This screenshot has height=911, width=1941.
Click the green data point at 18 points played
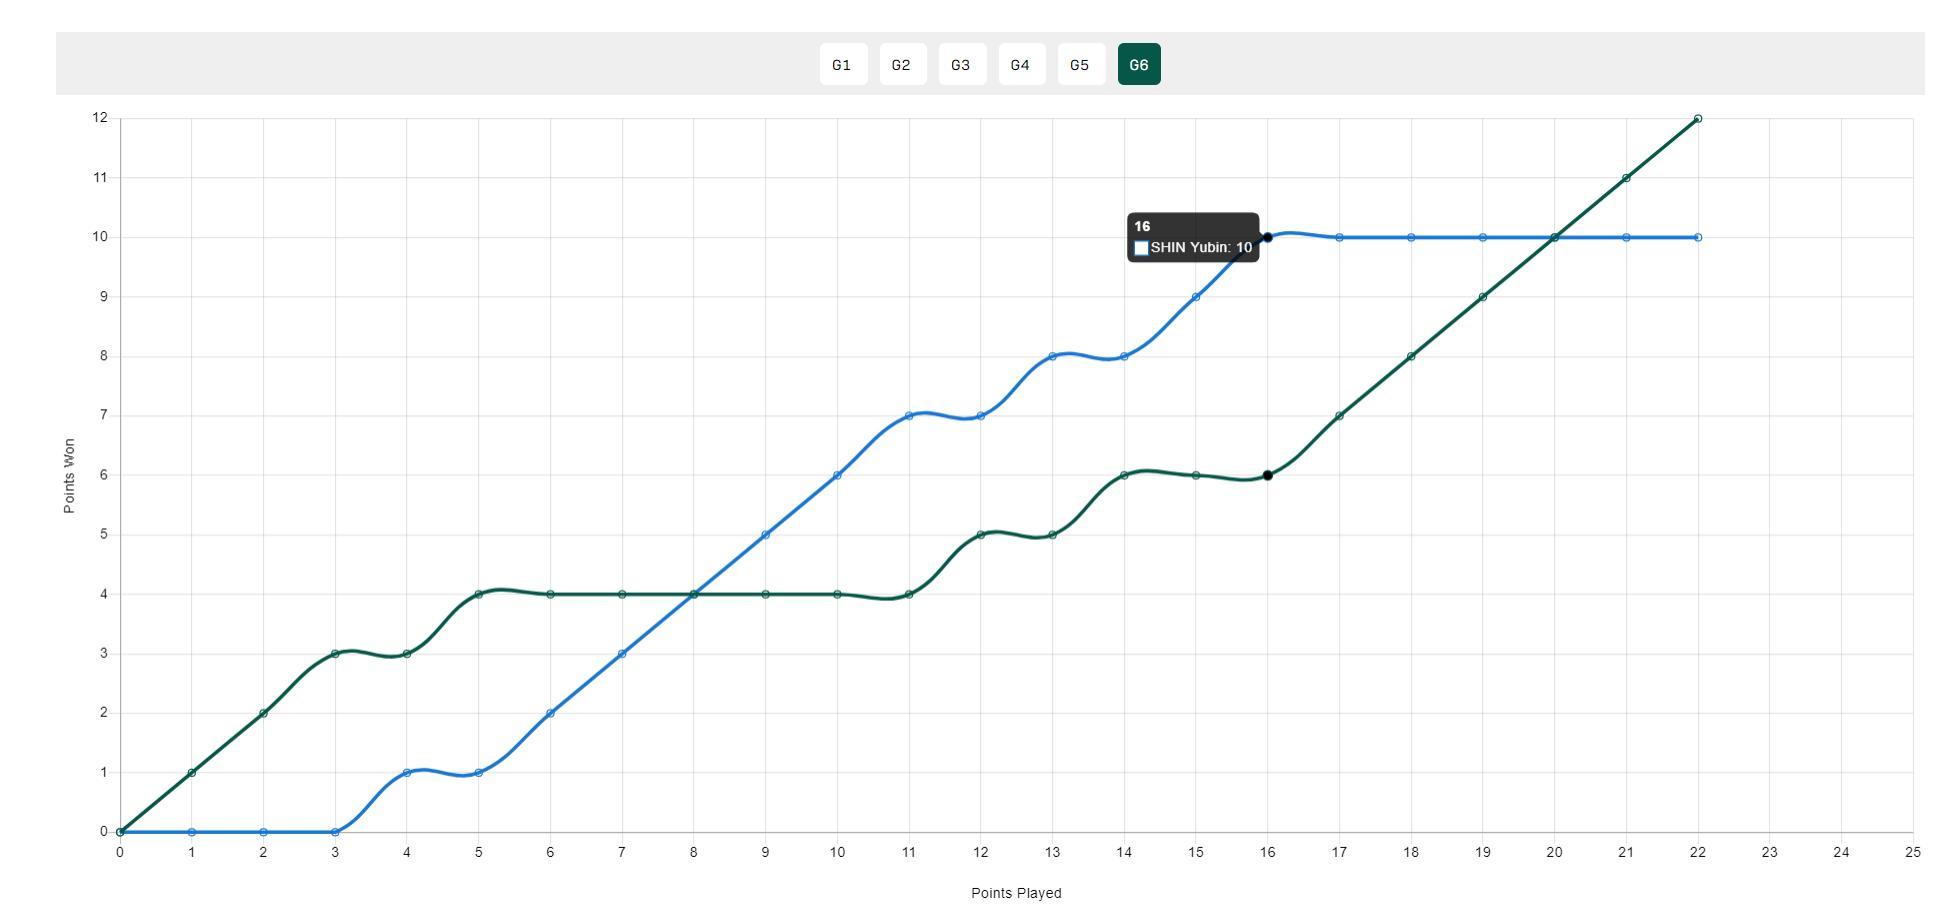(1411, 357)
